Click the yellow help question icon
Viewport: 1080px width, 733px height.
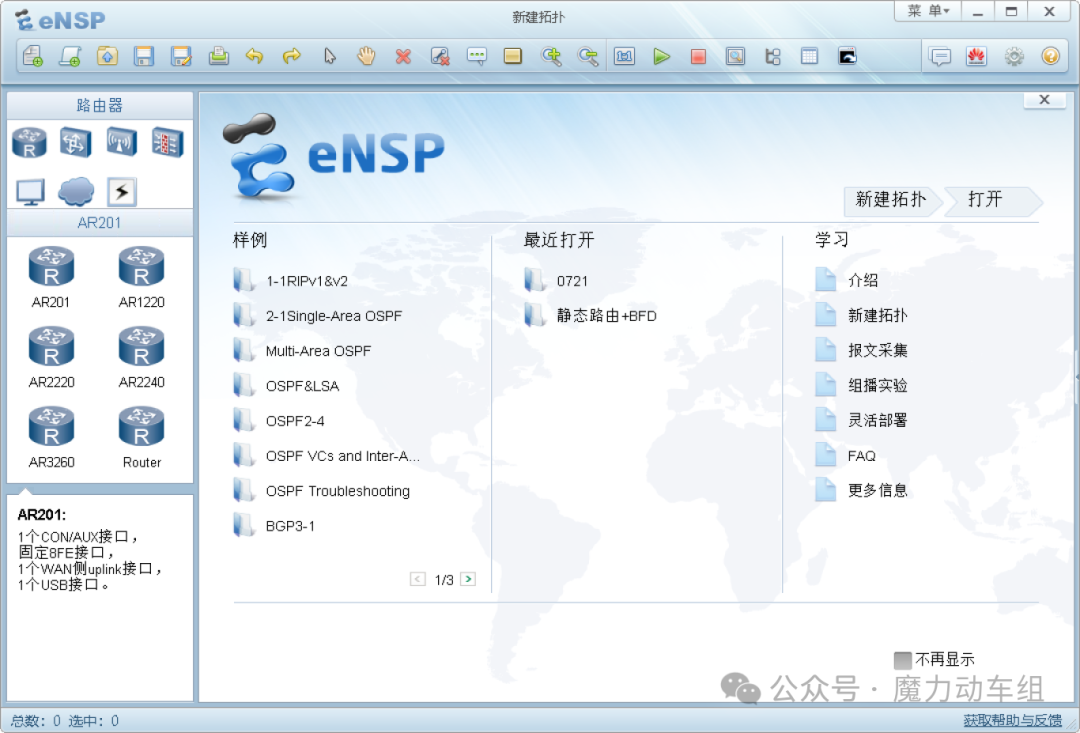[1050, 56]
